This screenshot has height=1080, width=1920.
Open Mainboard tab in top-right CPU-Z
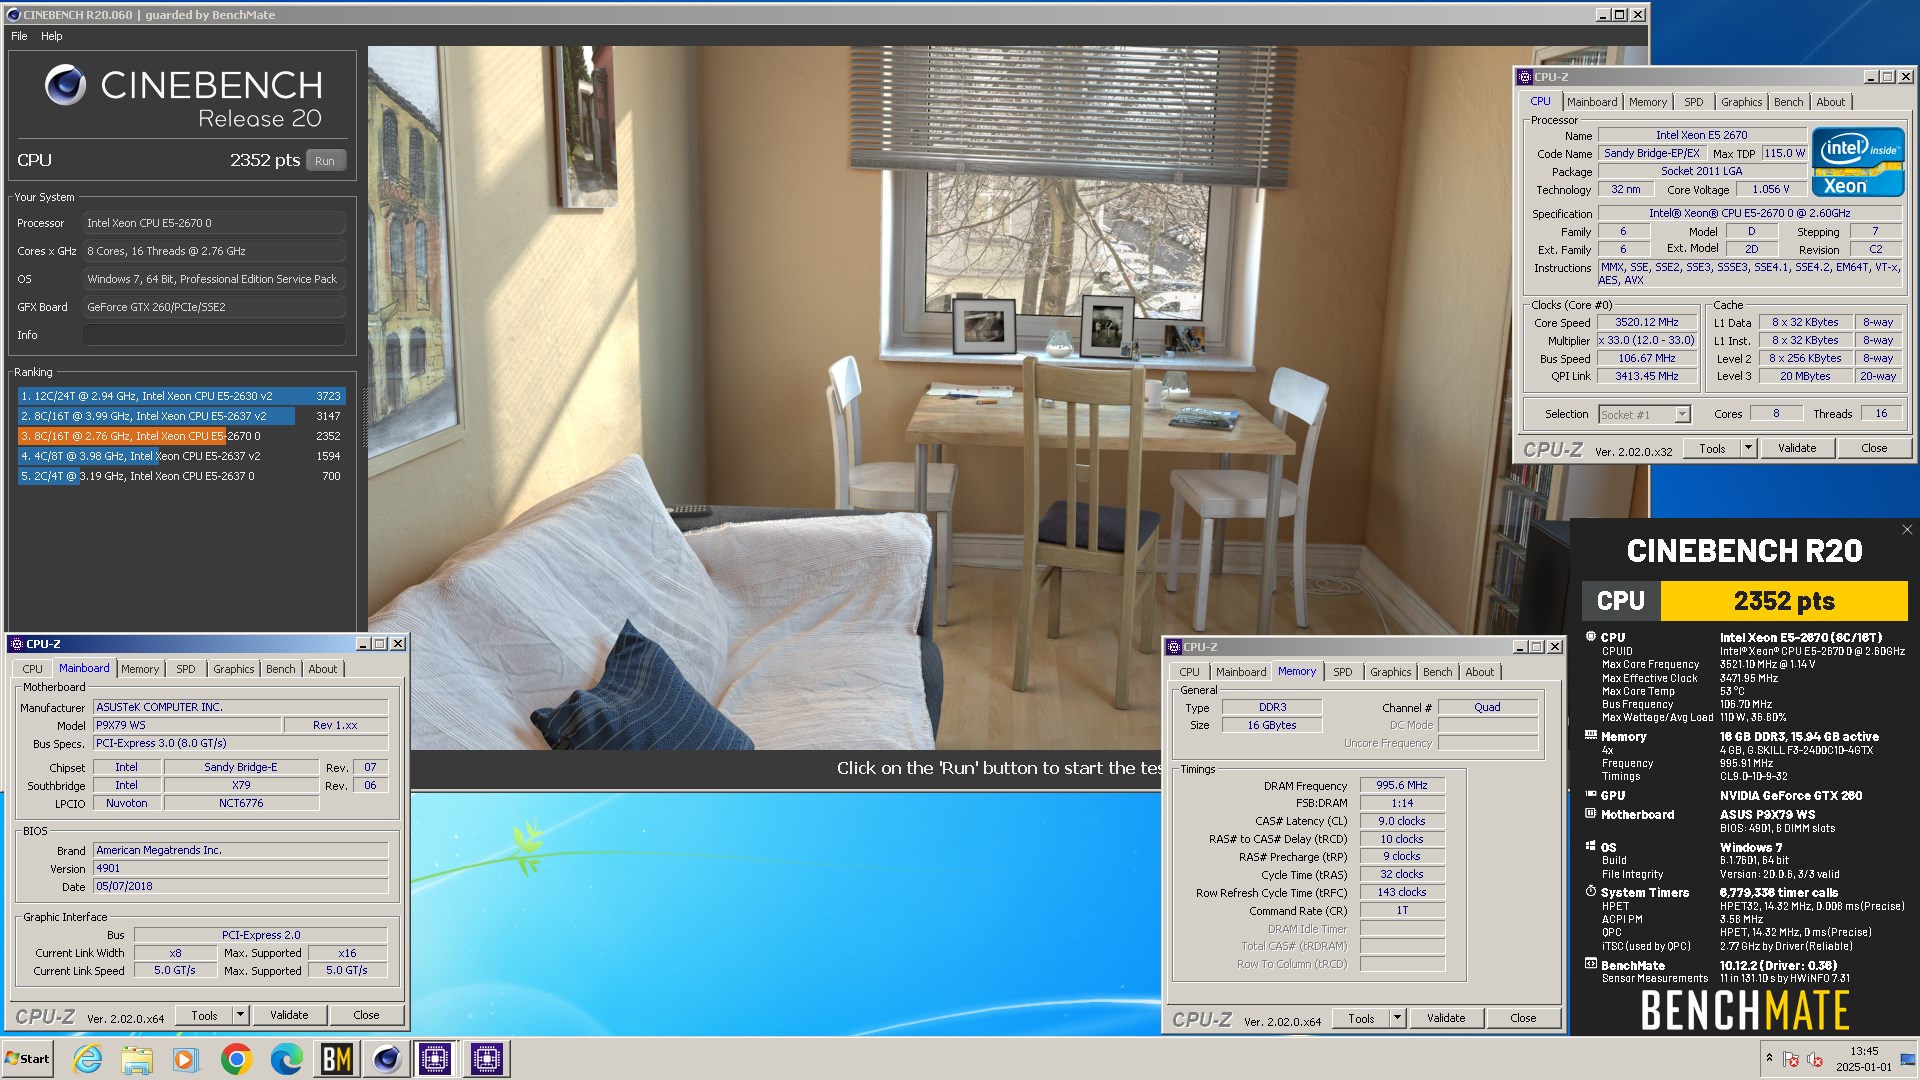tap(1592, 102)
